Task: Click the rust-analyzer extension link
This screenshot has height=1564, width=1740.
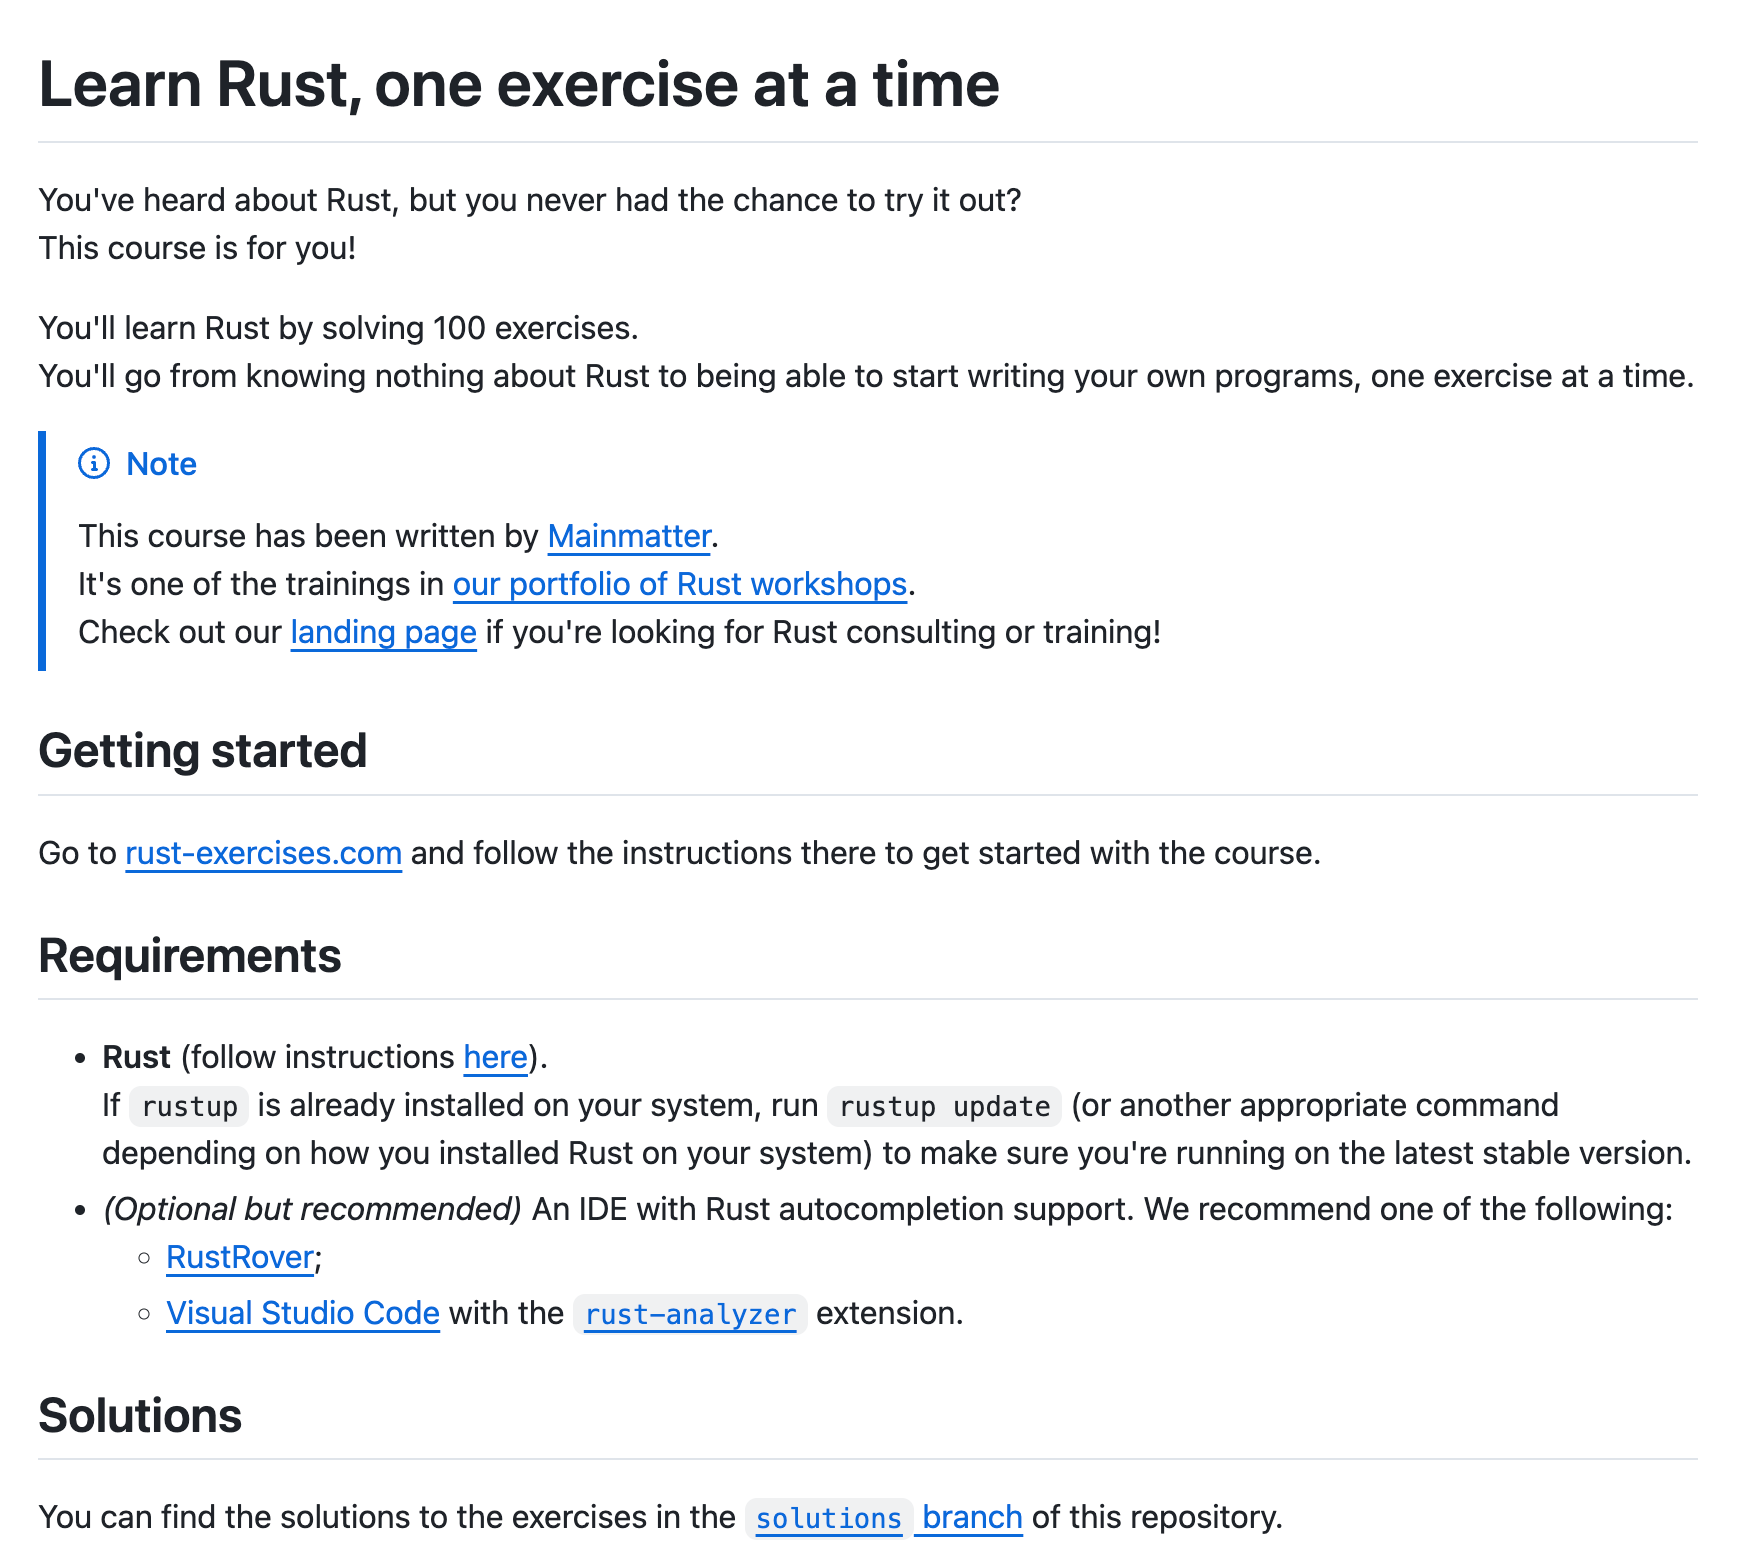Action: (x=690, y=1315)
